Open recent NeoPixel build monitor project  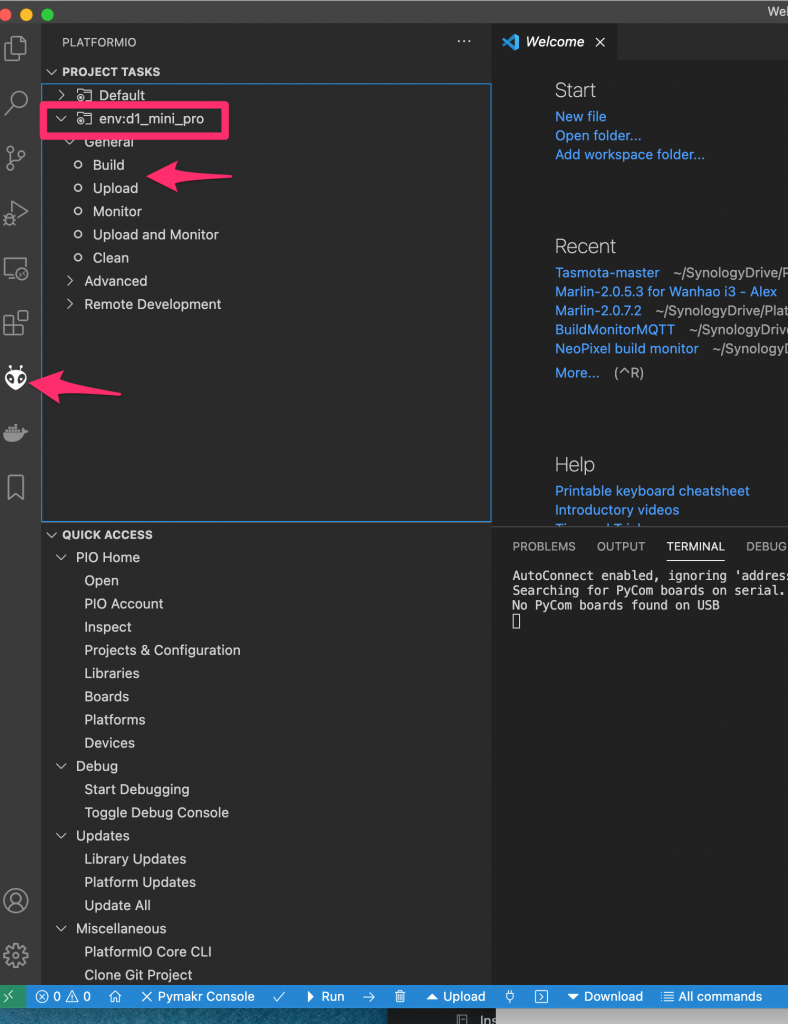coord(627,349)
